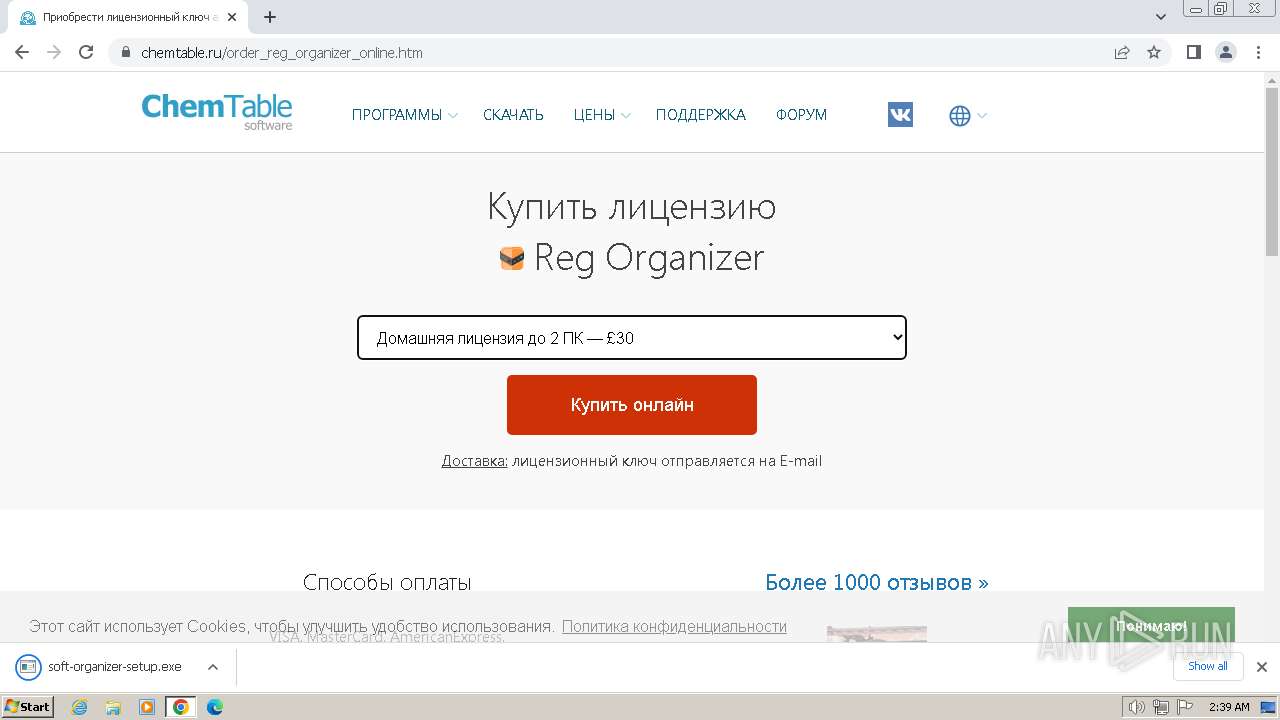Open the VK social network icon
The image size is (1280, 720).
point(900,115)
